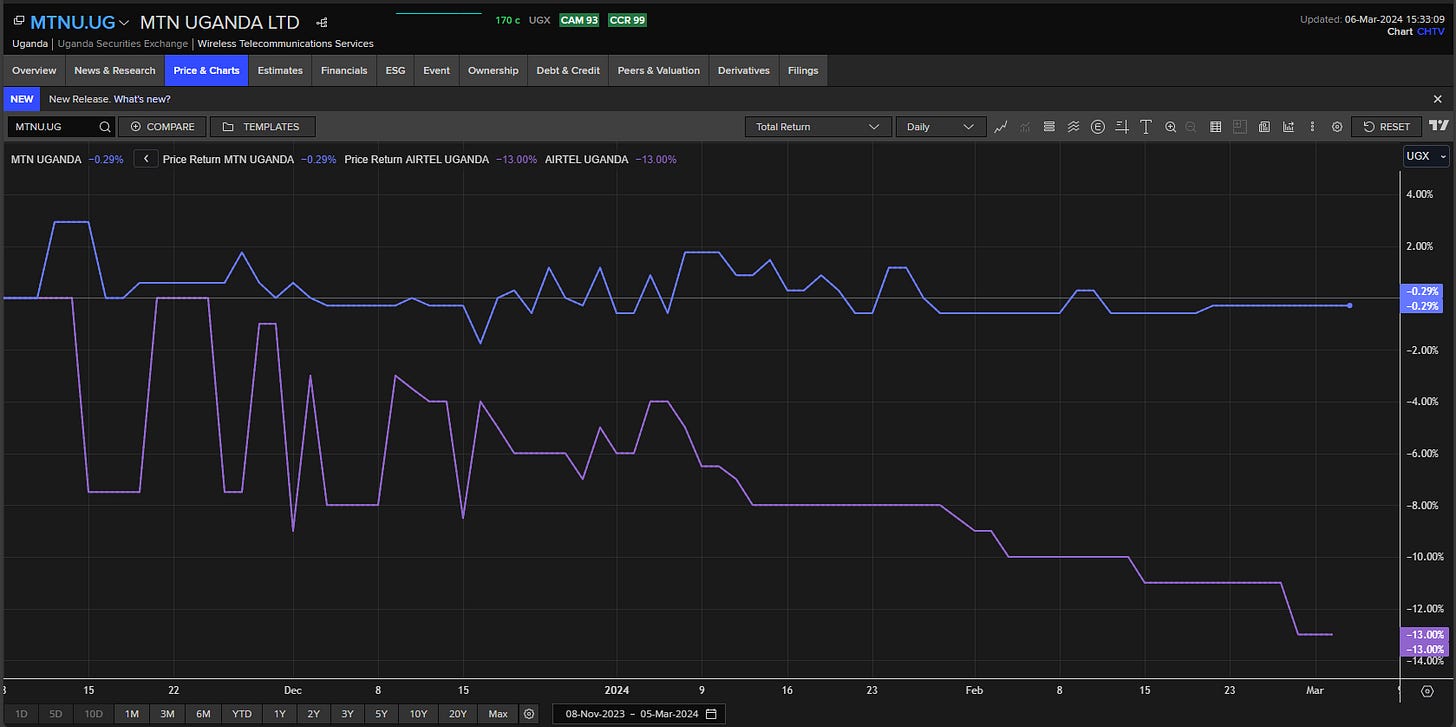
Task: Switch to the Estimates tab
Action: 280,70
